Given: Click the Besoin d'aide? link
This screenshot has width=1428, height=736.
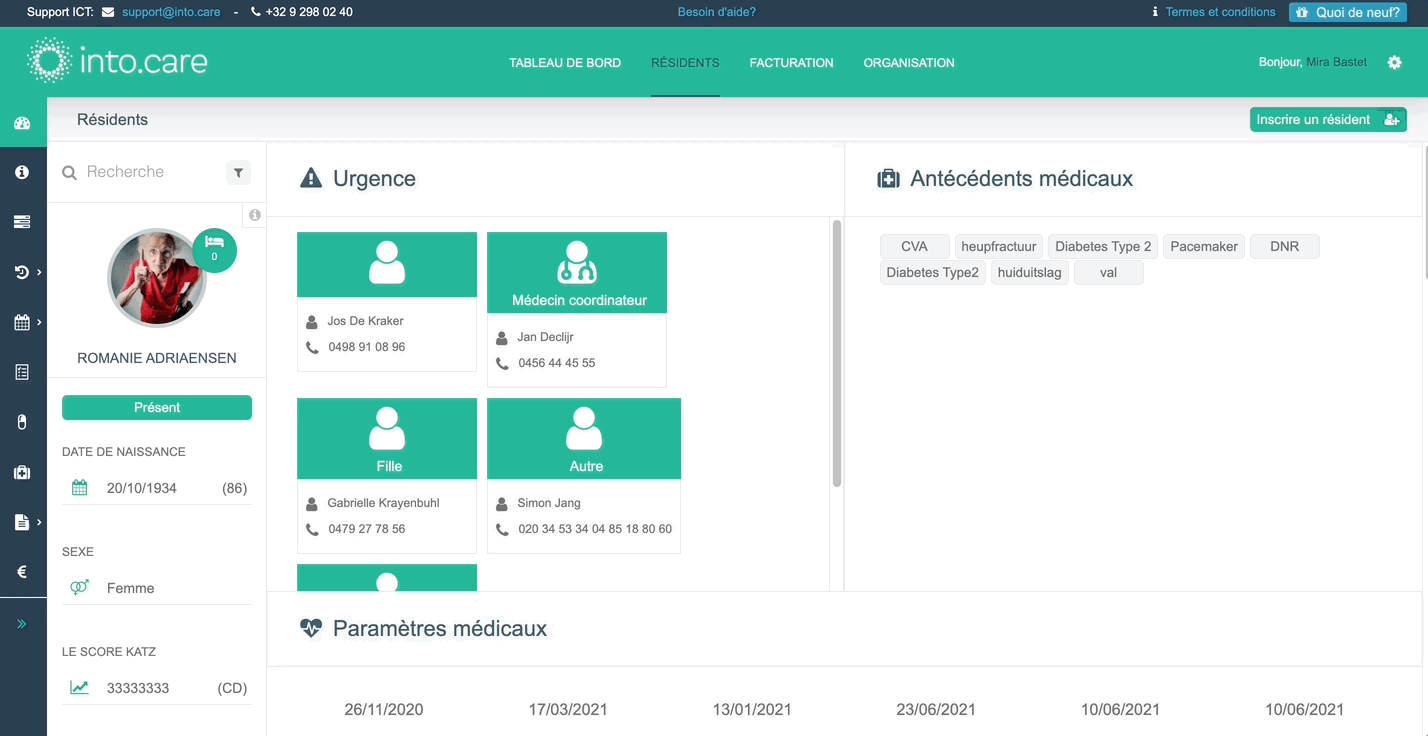Looking at the screenshot, I should pos(717,12).
